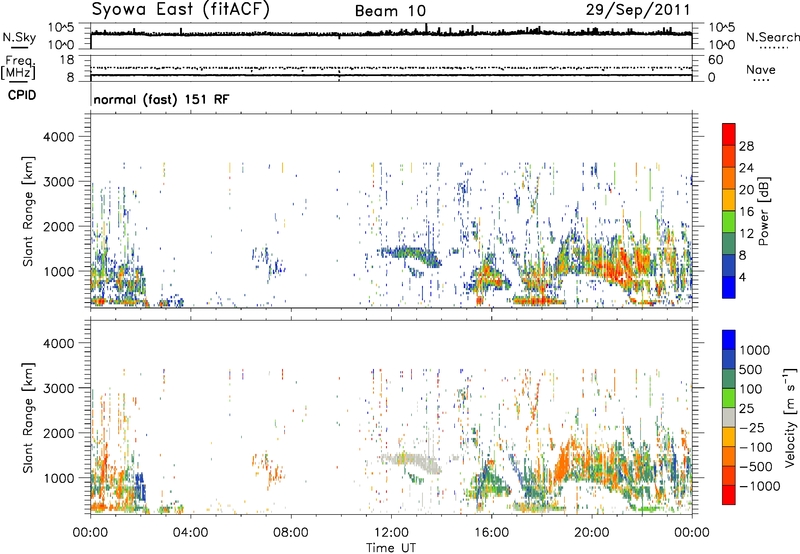Click the date '29/Sep/2011'
The image size is (800, 554).
pyautogui.click(x=638, y=10)
